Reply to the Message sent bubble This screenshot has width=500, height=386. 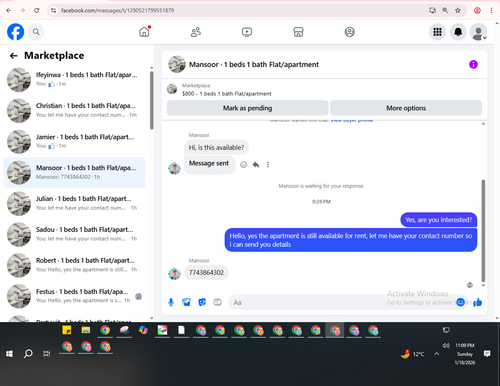pos(256,164)
